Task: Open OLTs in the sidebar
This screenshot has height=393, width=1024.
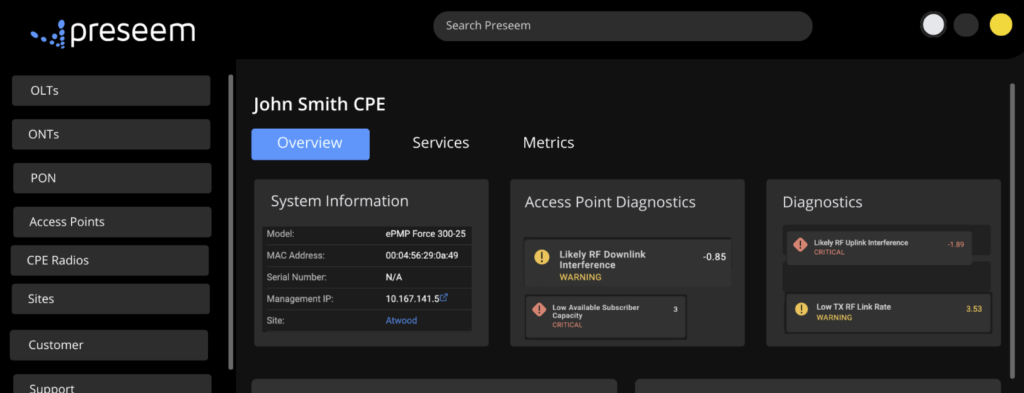Action: click(111, 91)
